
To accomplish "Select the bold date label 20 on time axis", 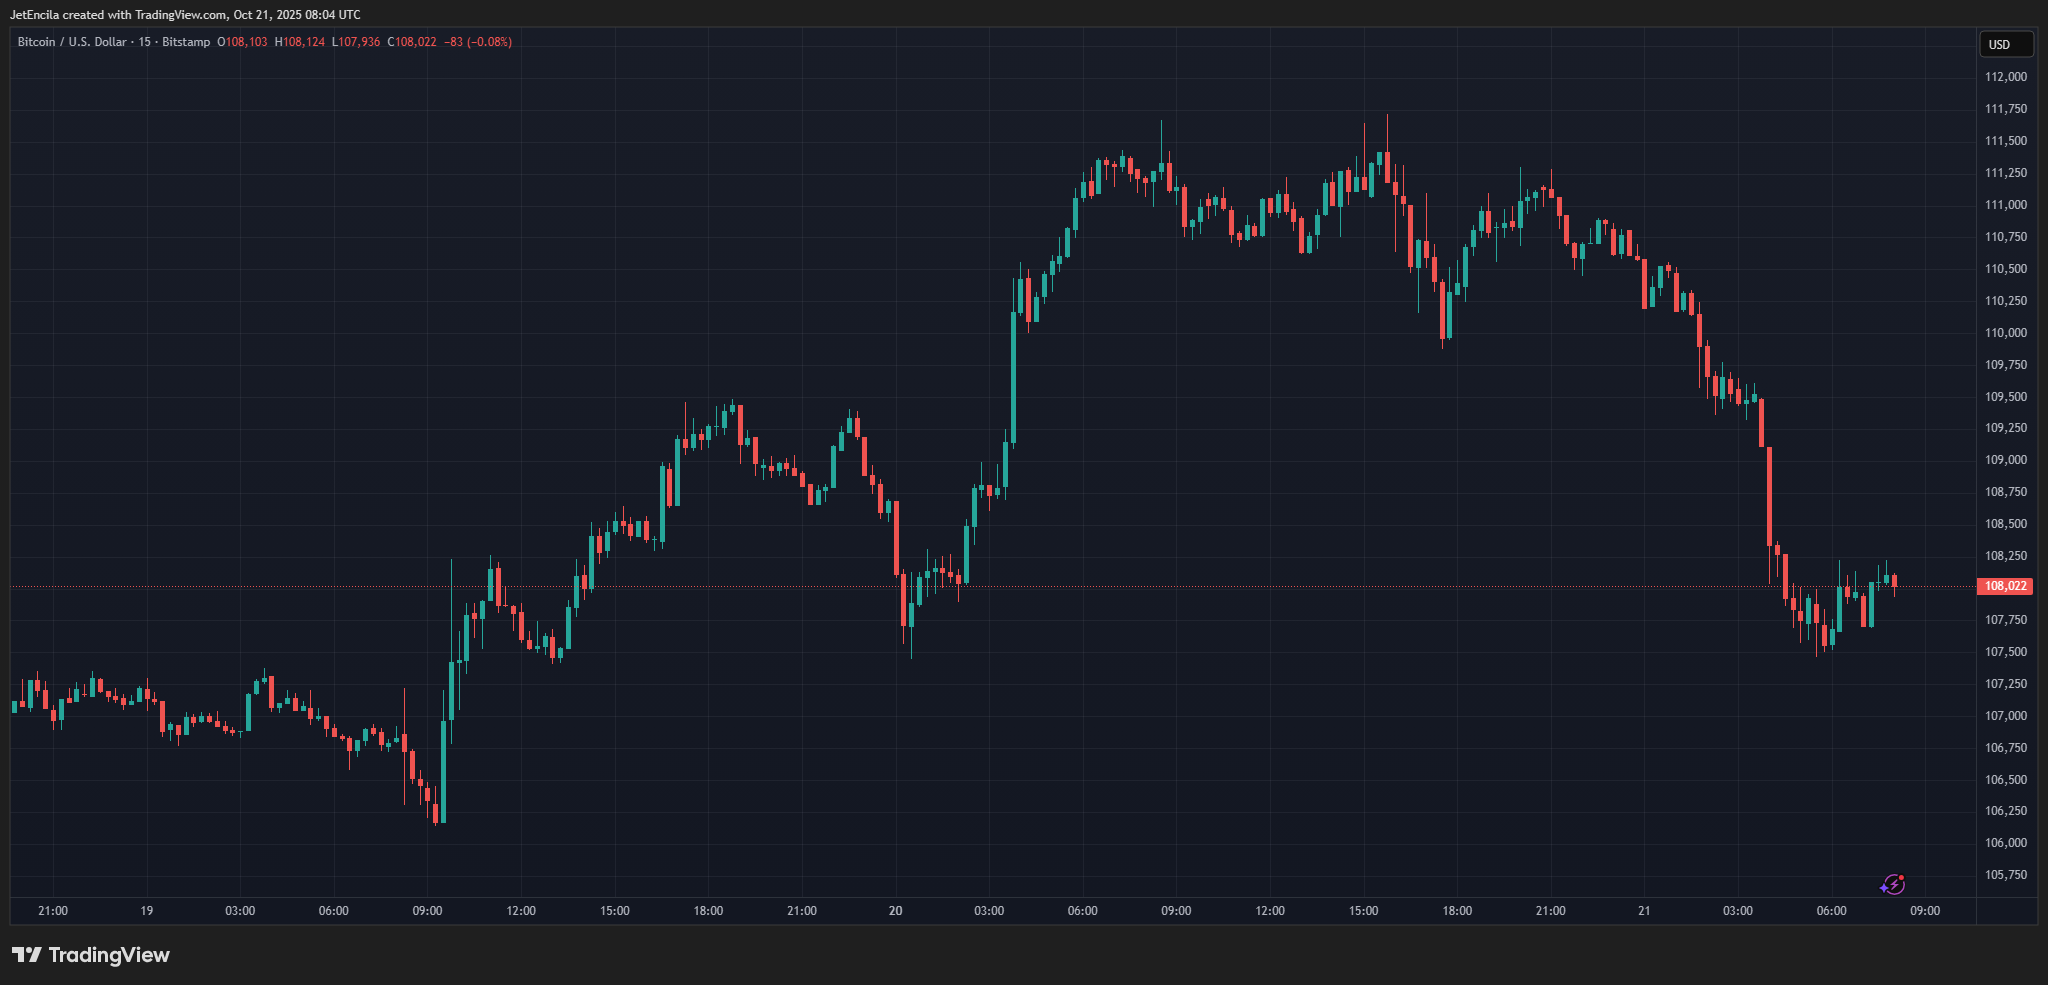I will click(895, 911).
